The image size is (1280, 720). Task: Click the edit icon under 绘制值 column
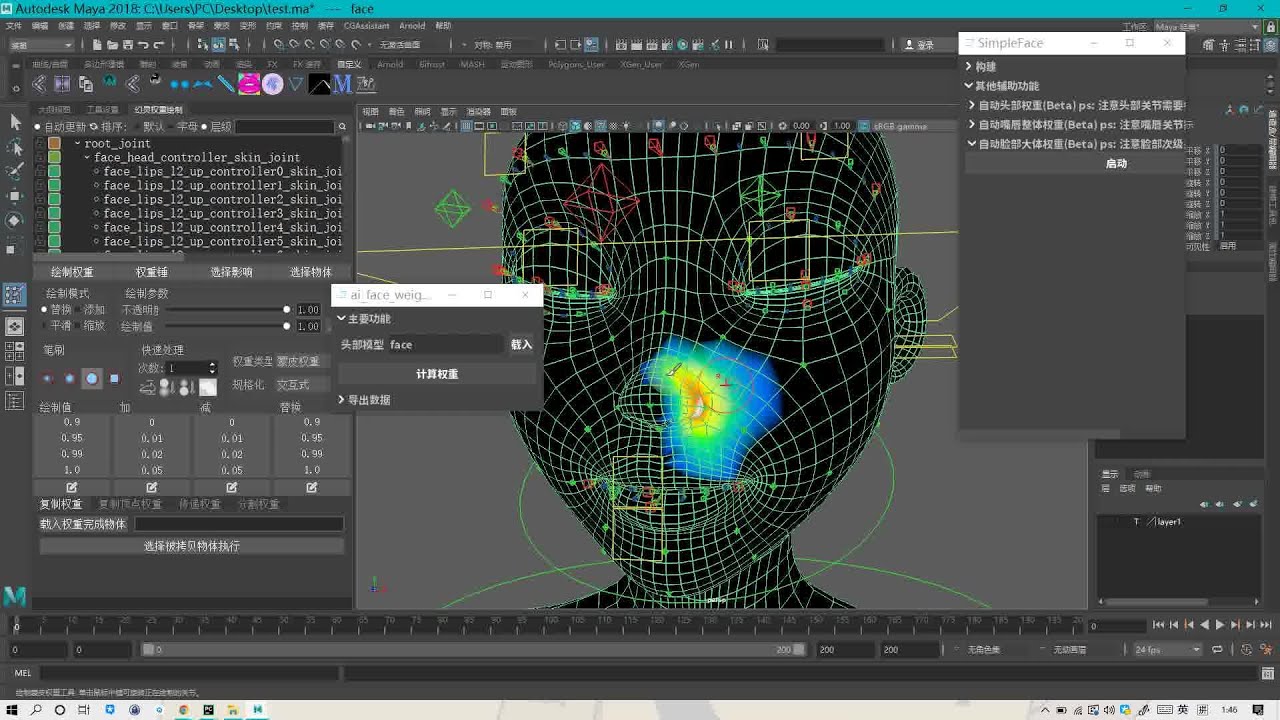click(72, 487)
